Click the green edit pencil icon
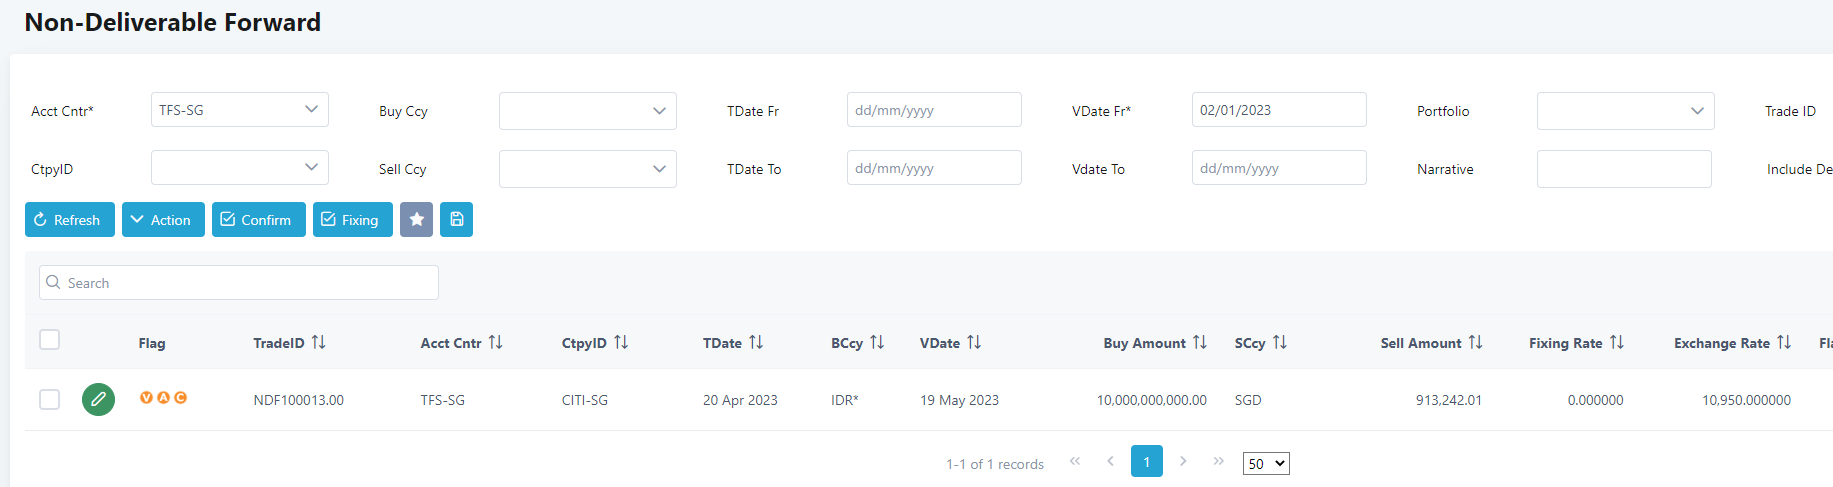 pyautogui.click(x=98, y=399)
